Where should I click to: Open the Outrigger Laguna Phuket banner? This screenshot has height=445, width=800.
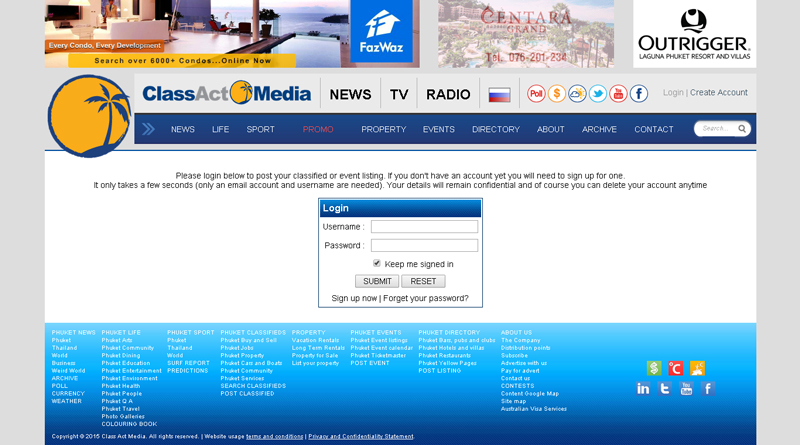pyautogui.click(x=694, y=34)
